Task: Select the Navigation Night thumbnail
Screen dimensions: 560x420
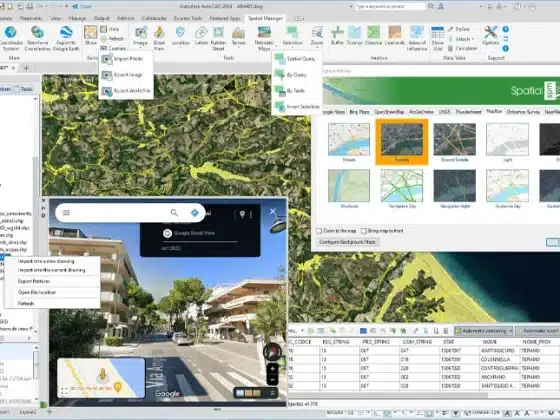Action: coord(455,186)
